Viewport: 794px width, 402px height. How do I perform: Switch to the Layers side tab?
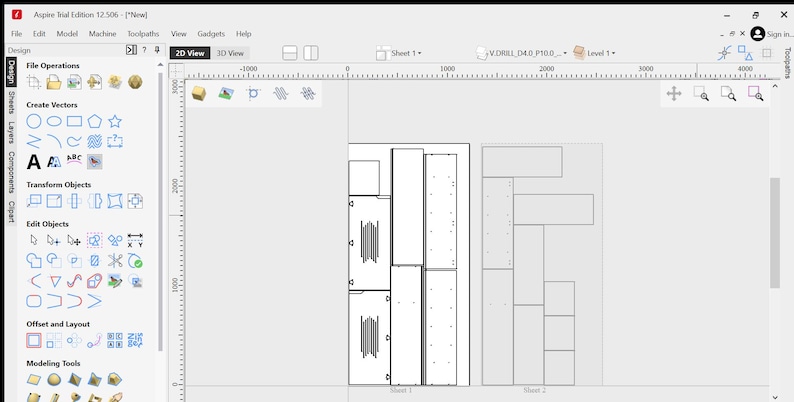(11, 132)
